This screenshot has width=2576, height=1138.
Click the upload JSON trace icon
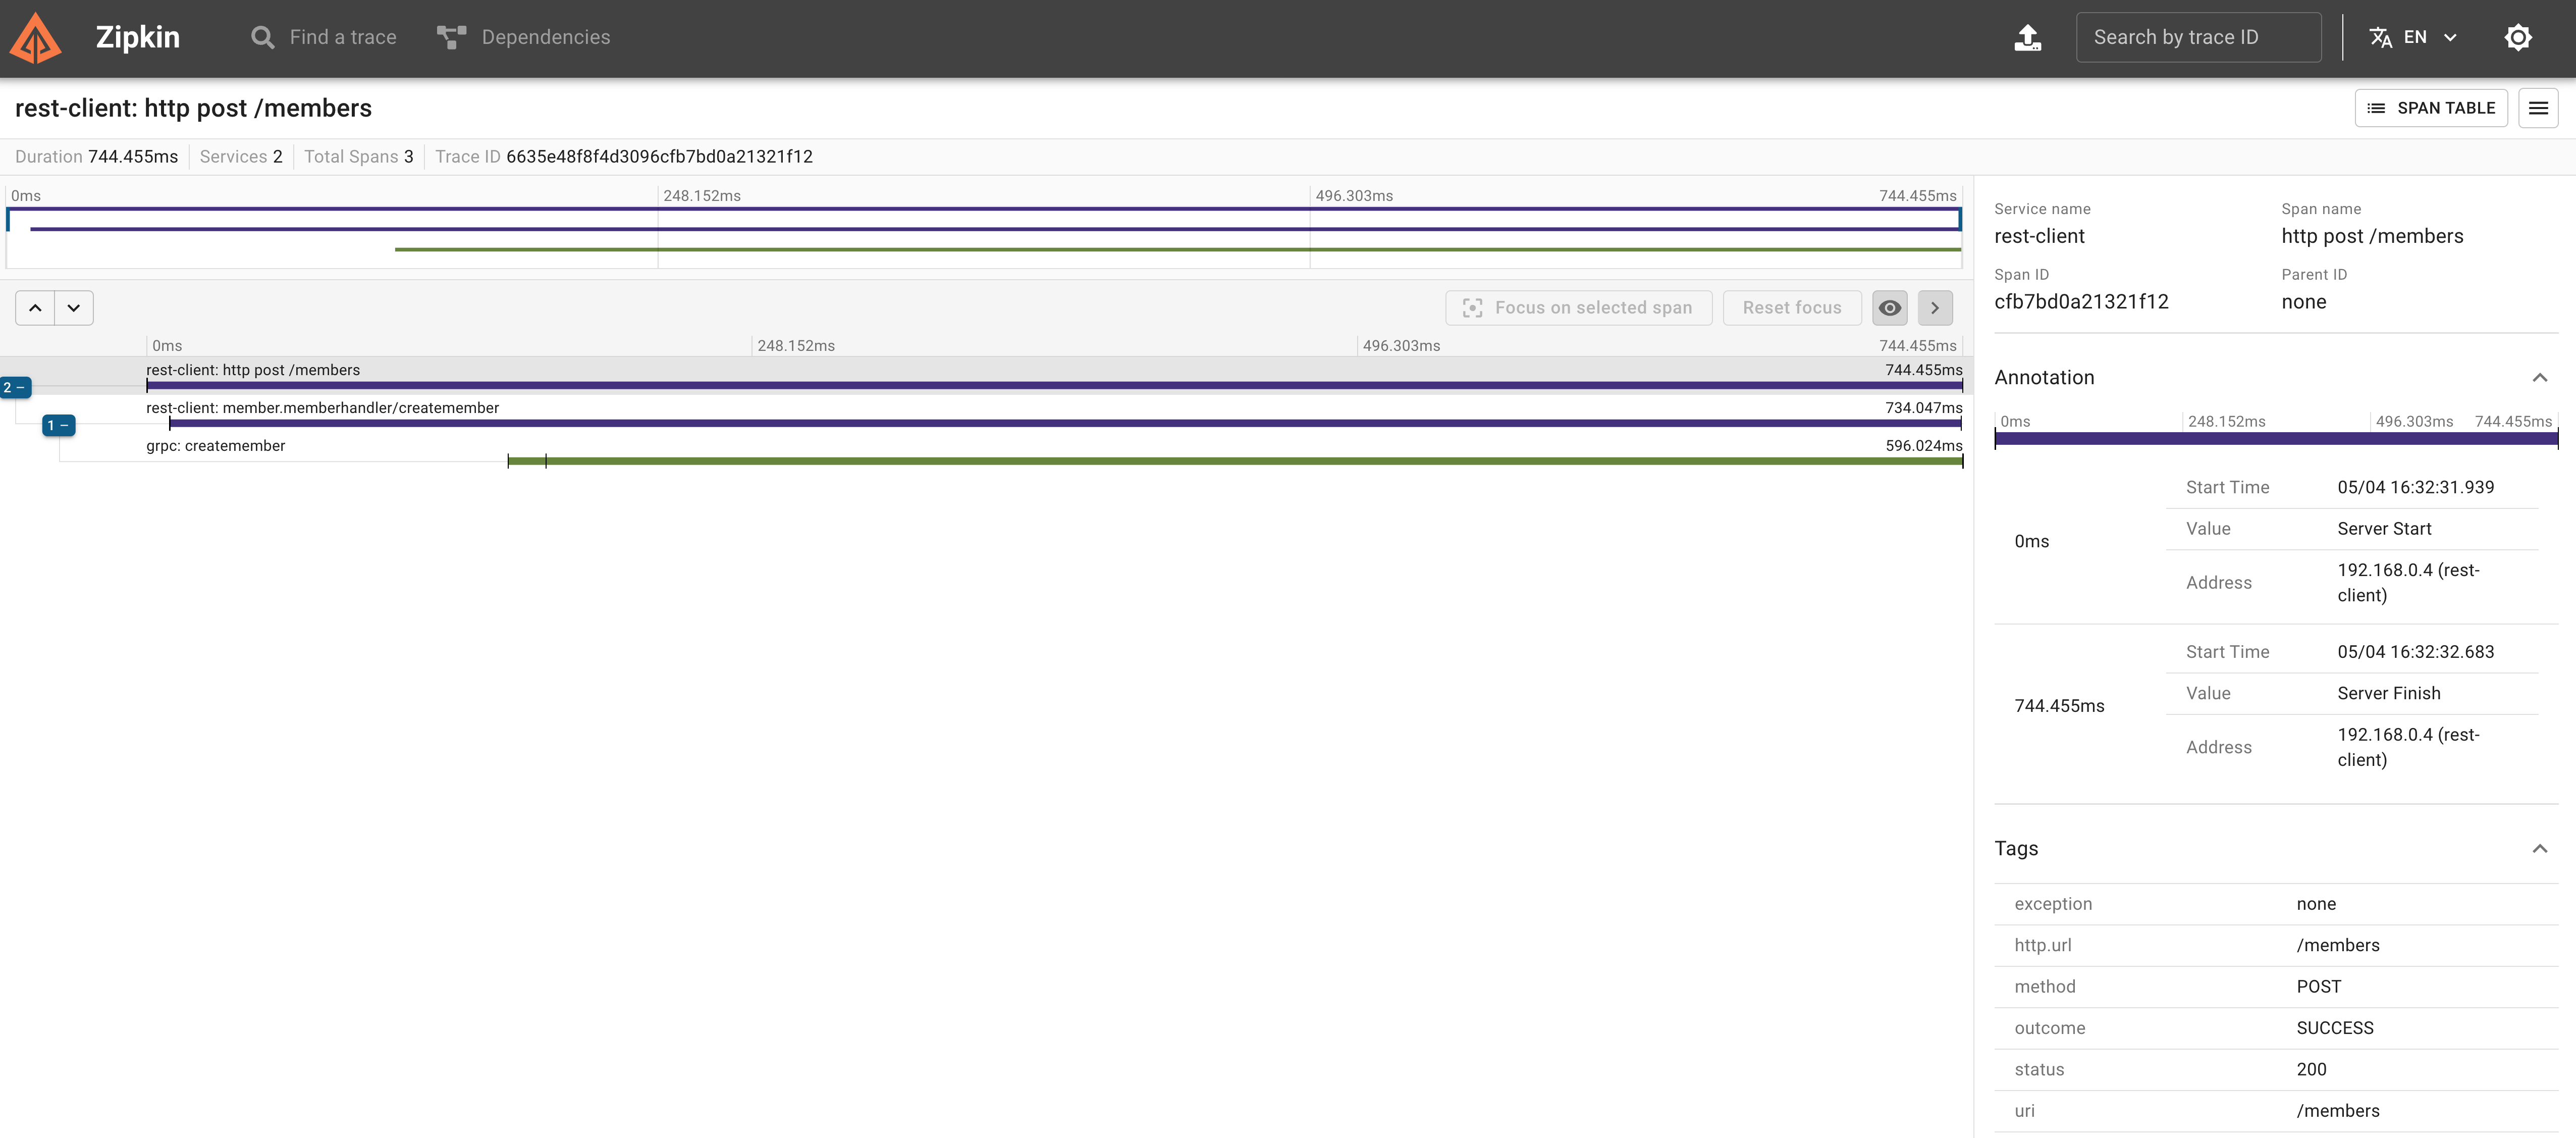(2027, 38)
